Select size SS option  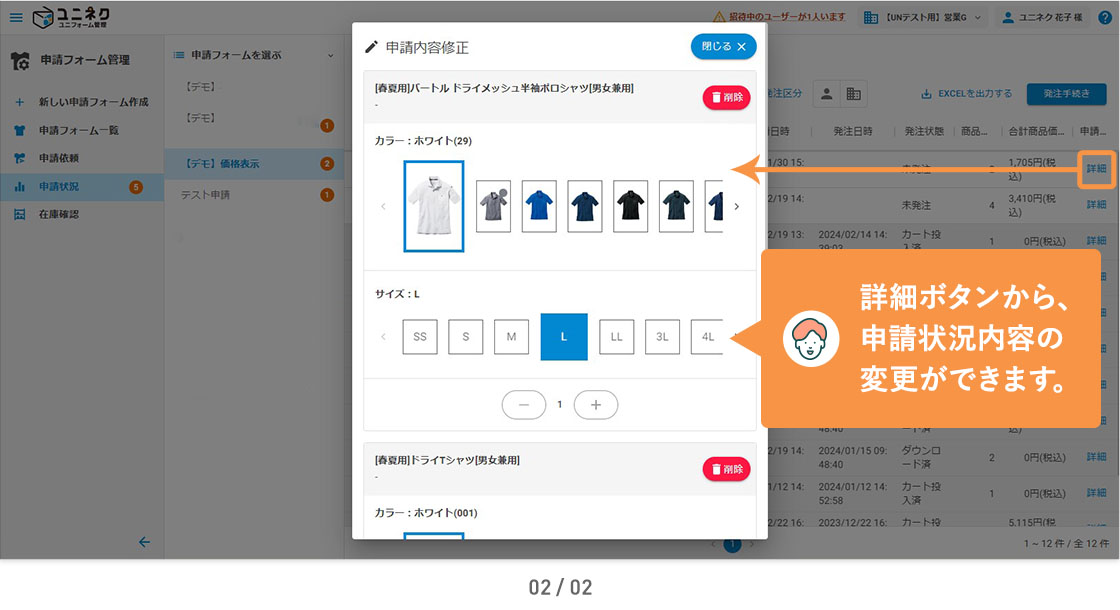tap(420, 337)
